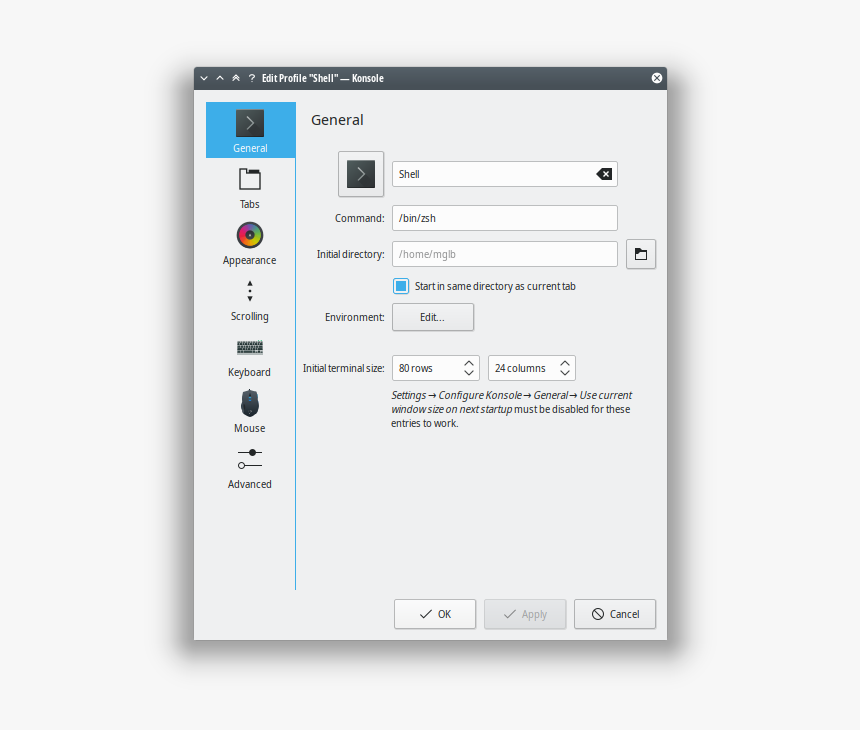Select the General page in the sidebar
Image resolution: width=860 pixels, height=730 pixels.
(249, 130)
